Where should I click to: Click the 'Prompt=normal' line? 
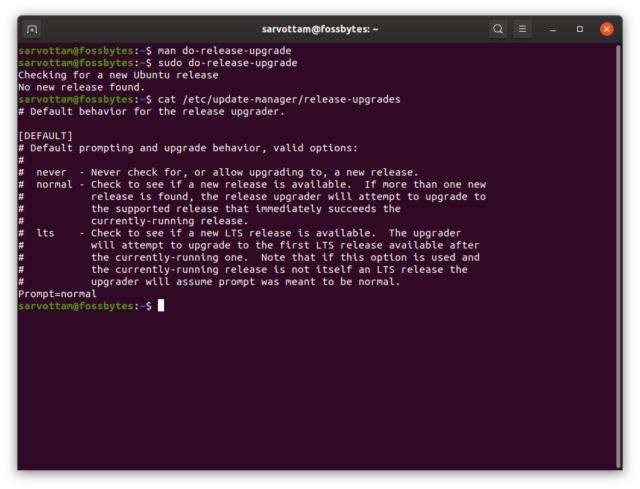(x=57, y=294)
